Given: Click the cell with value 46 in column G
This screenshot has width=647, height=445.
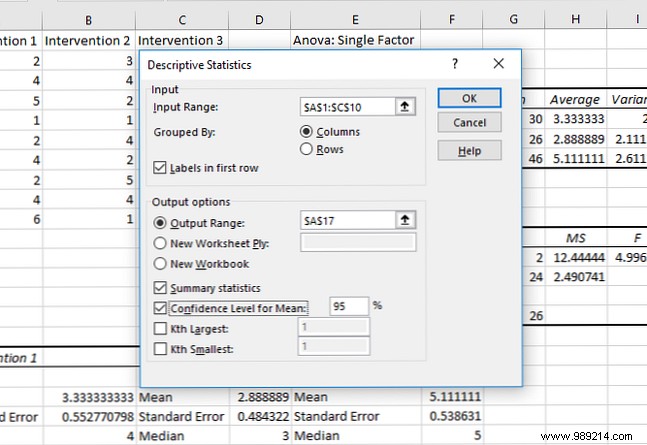Looking at the screenshot, I should (x=534, y=159).
